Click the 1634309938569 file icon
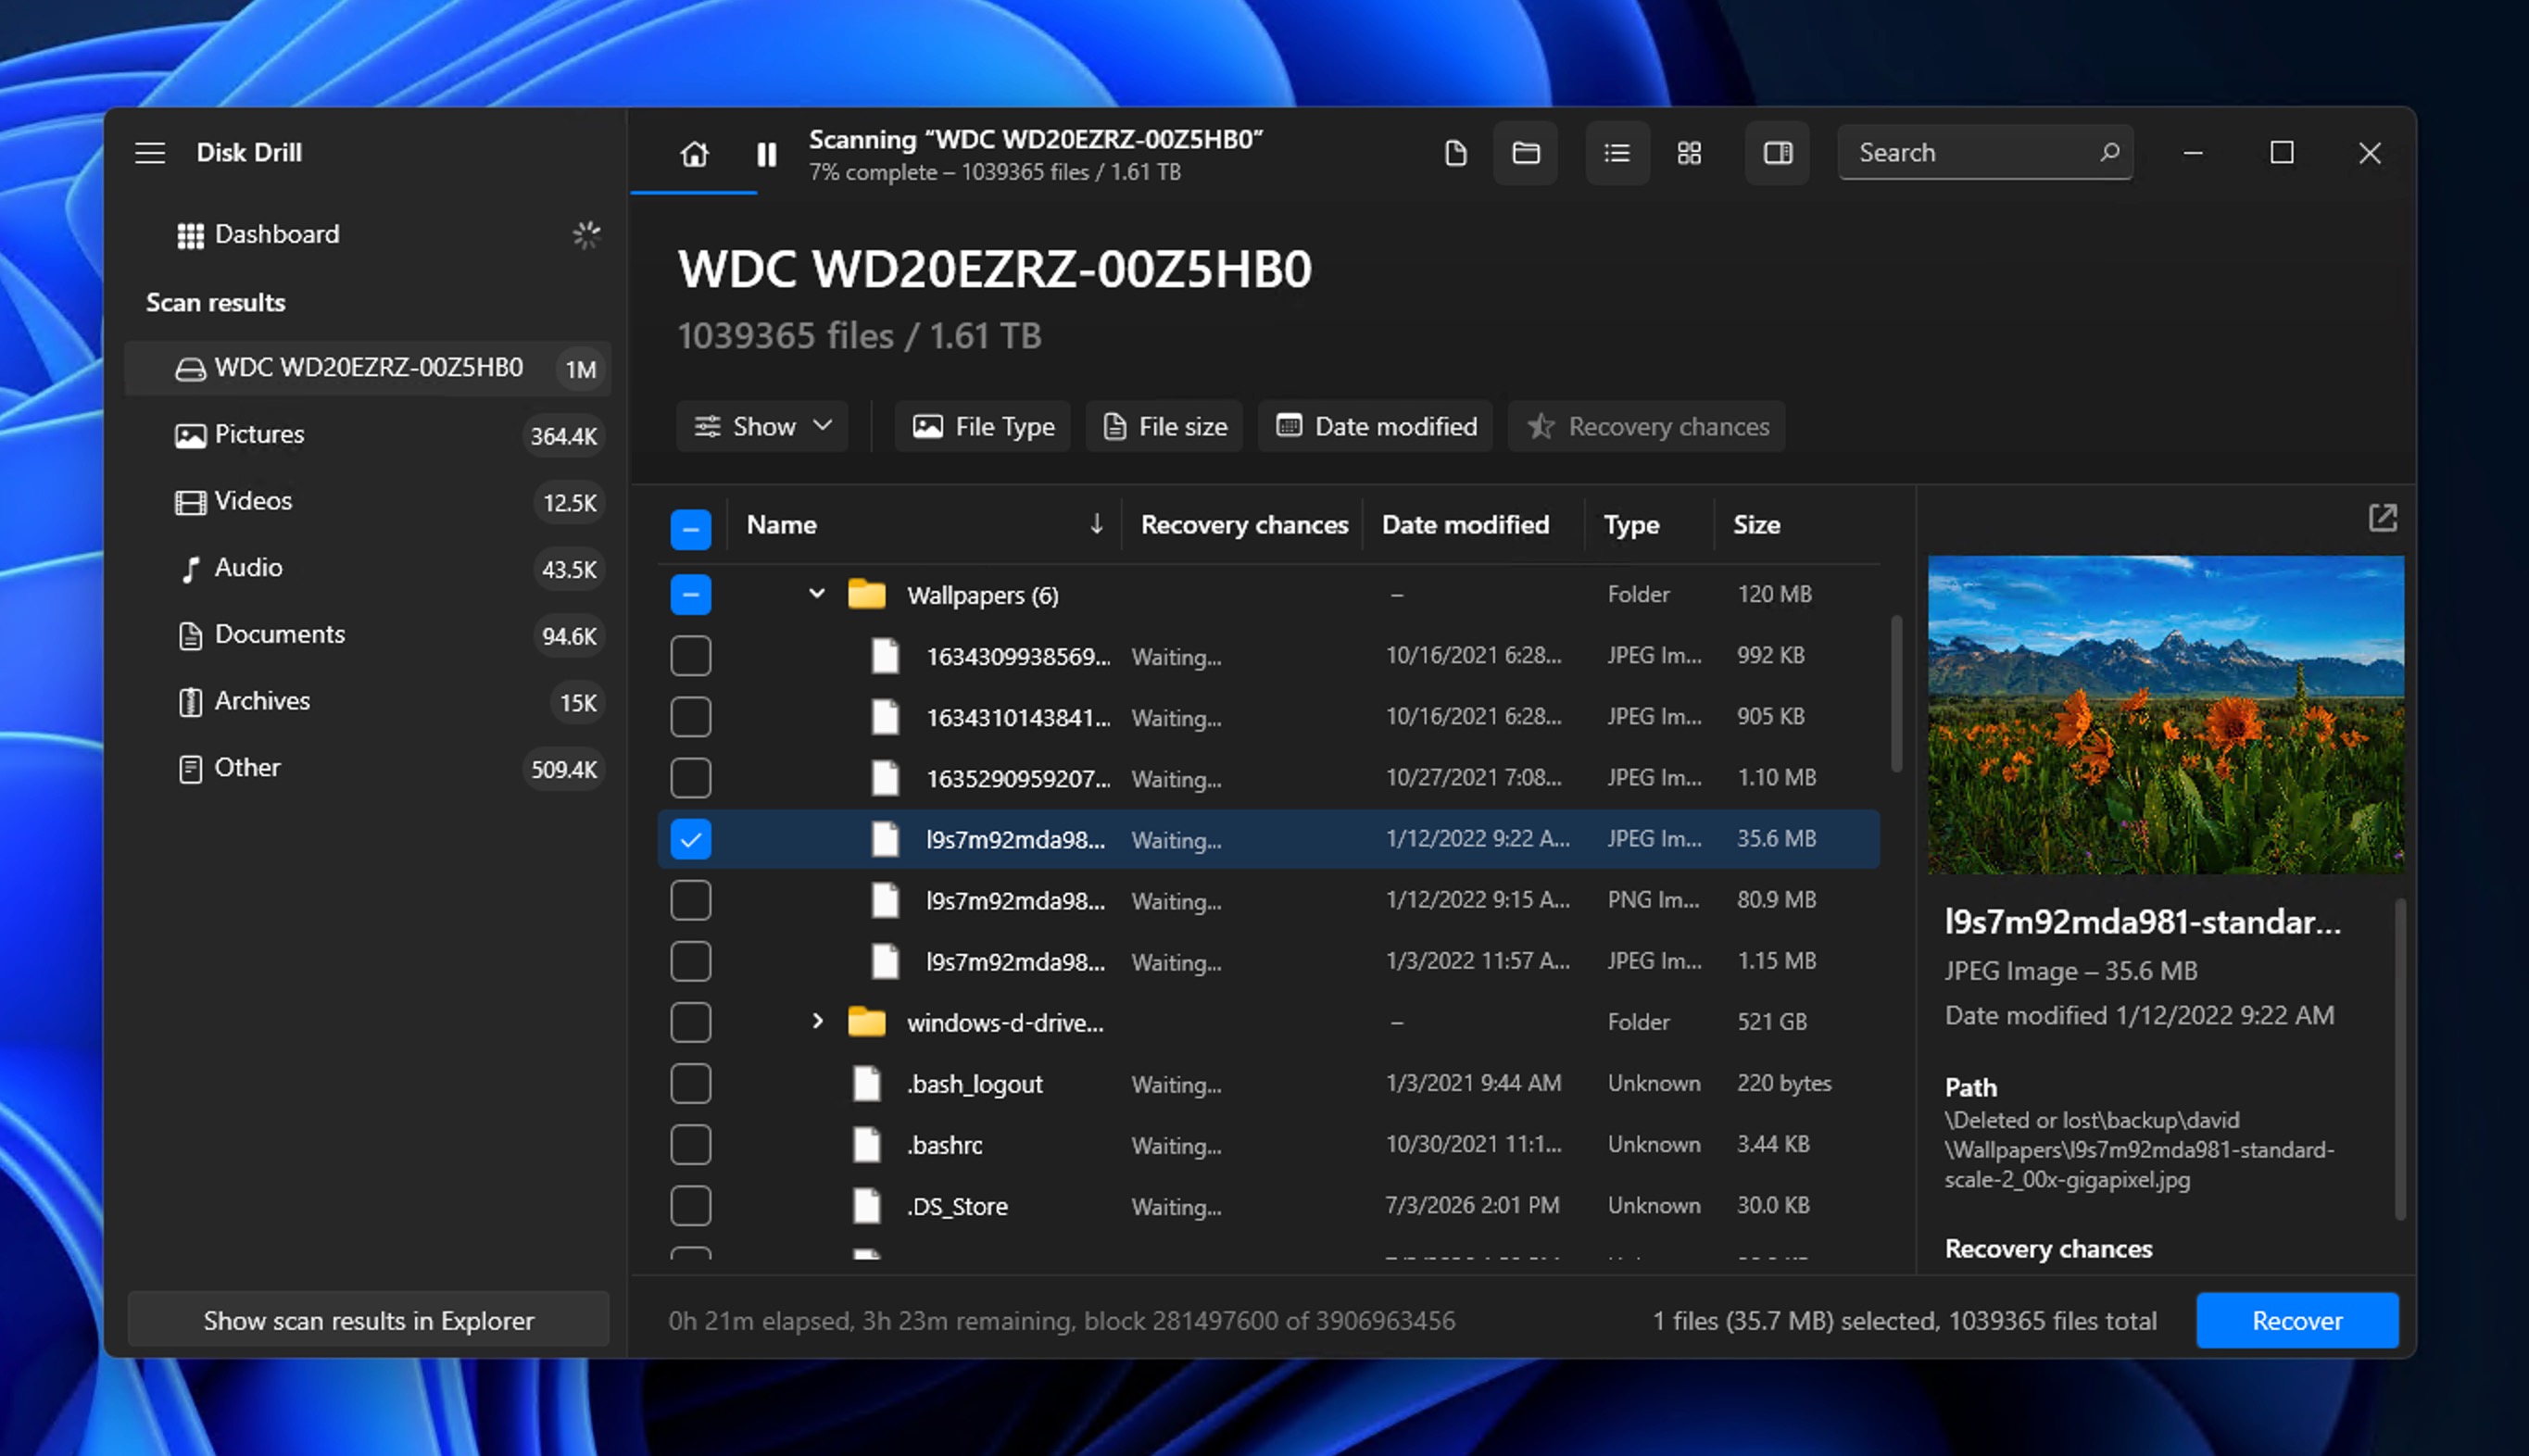The width and height of the screenshot is (2529, 1456). coord(885,656)
